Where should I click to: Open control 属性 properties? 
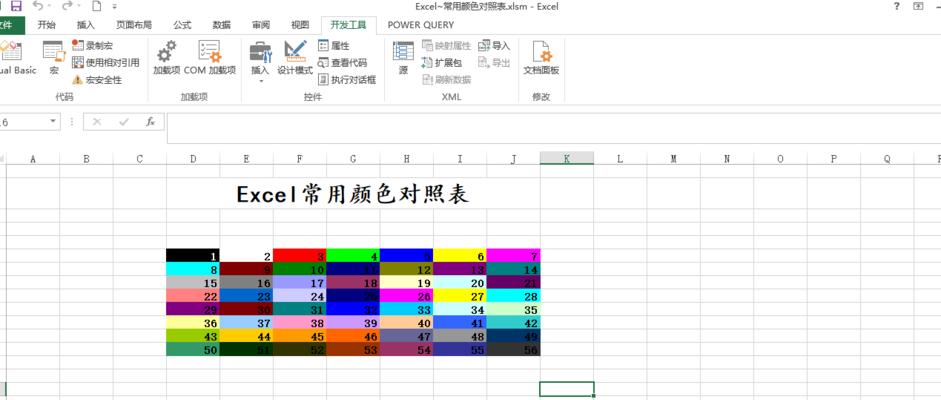(334, 46)
